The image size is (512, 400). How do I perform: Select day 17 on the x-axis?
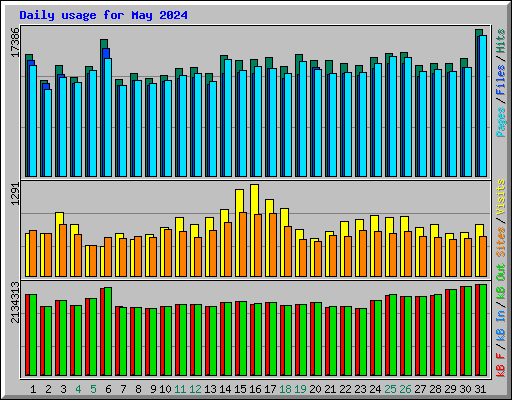point(270,389)
